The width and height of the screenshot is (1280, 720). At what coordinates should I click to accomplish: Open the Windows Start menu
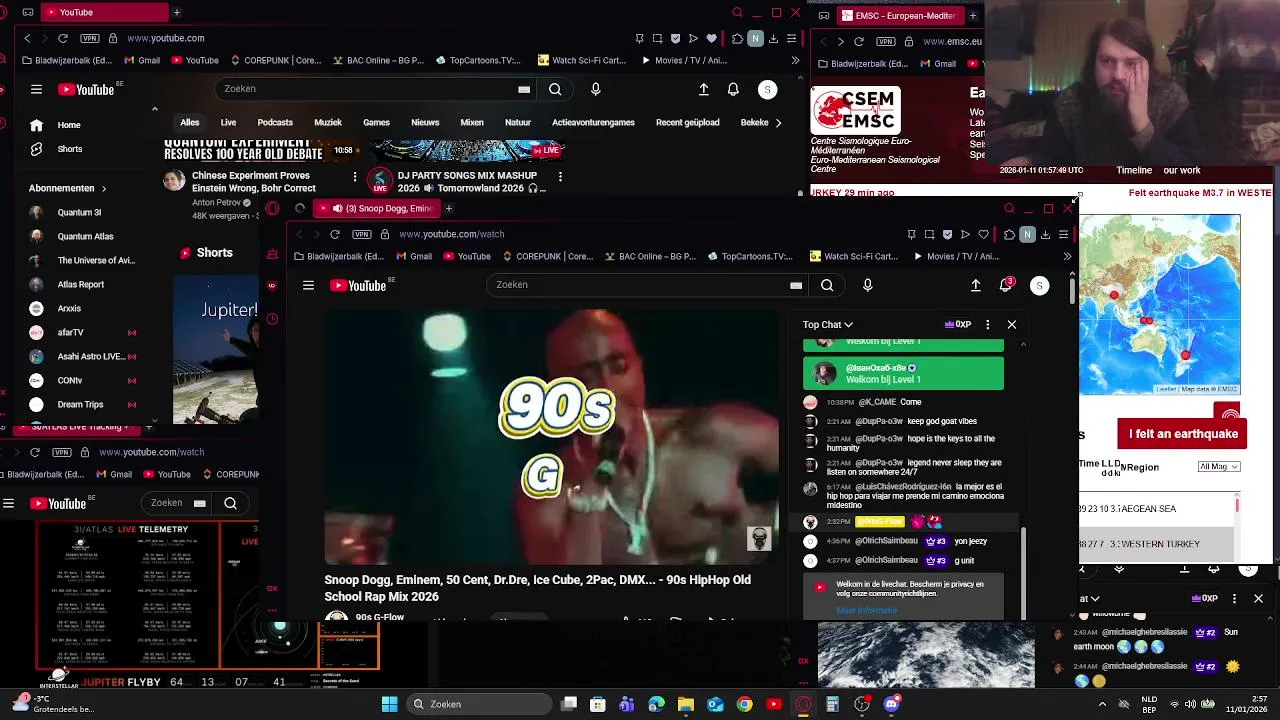[389, 704]
